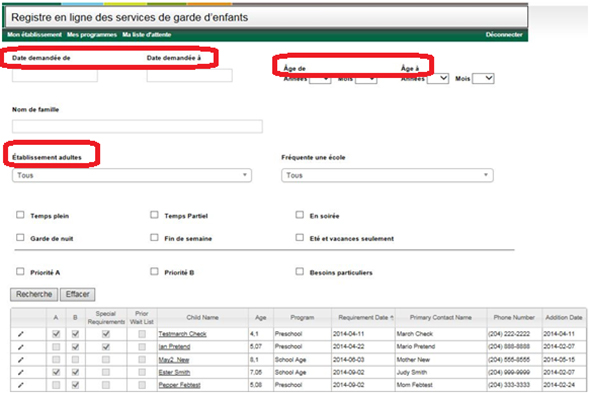Click edit pencil icon for Ester Smith row
Viewport: 590px width, 394px height.
[21, 372]
